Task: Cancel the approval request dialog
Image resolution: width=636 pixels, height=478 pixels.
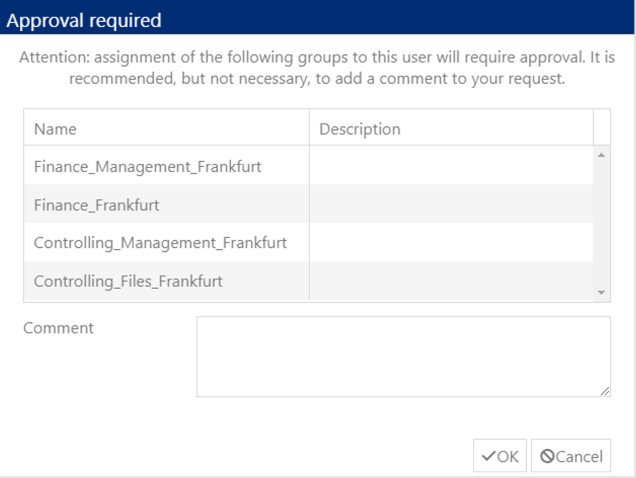Action: pos(571,456)
